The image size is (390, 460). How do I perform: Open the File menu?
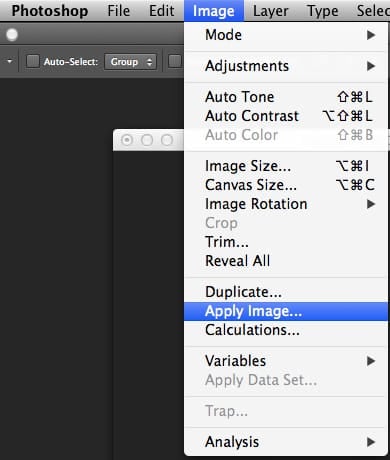pos(119,11)
